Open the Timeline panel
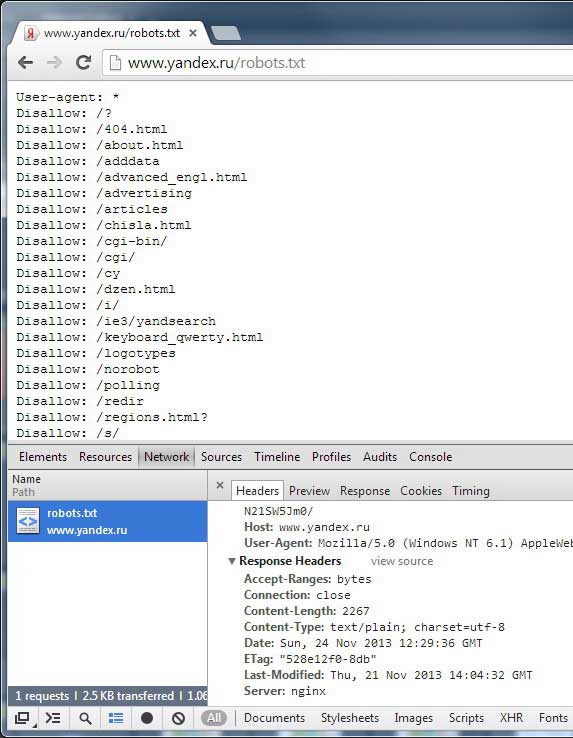This screenshot has height=738, width=573. pos(277,457)
